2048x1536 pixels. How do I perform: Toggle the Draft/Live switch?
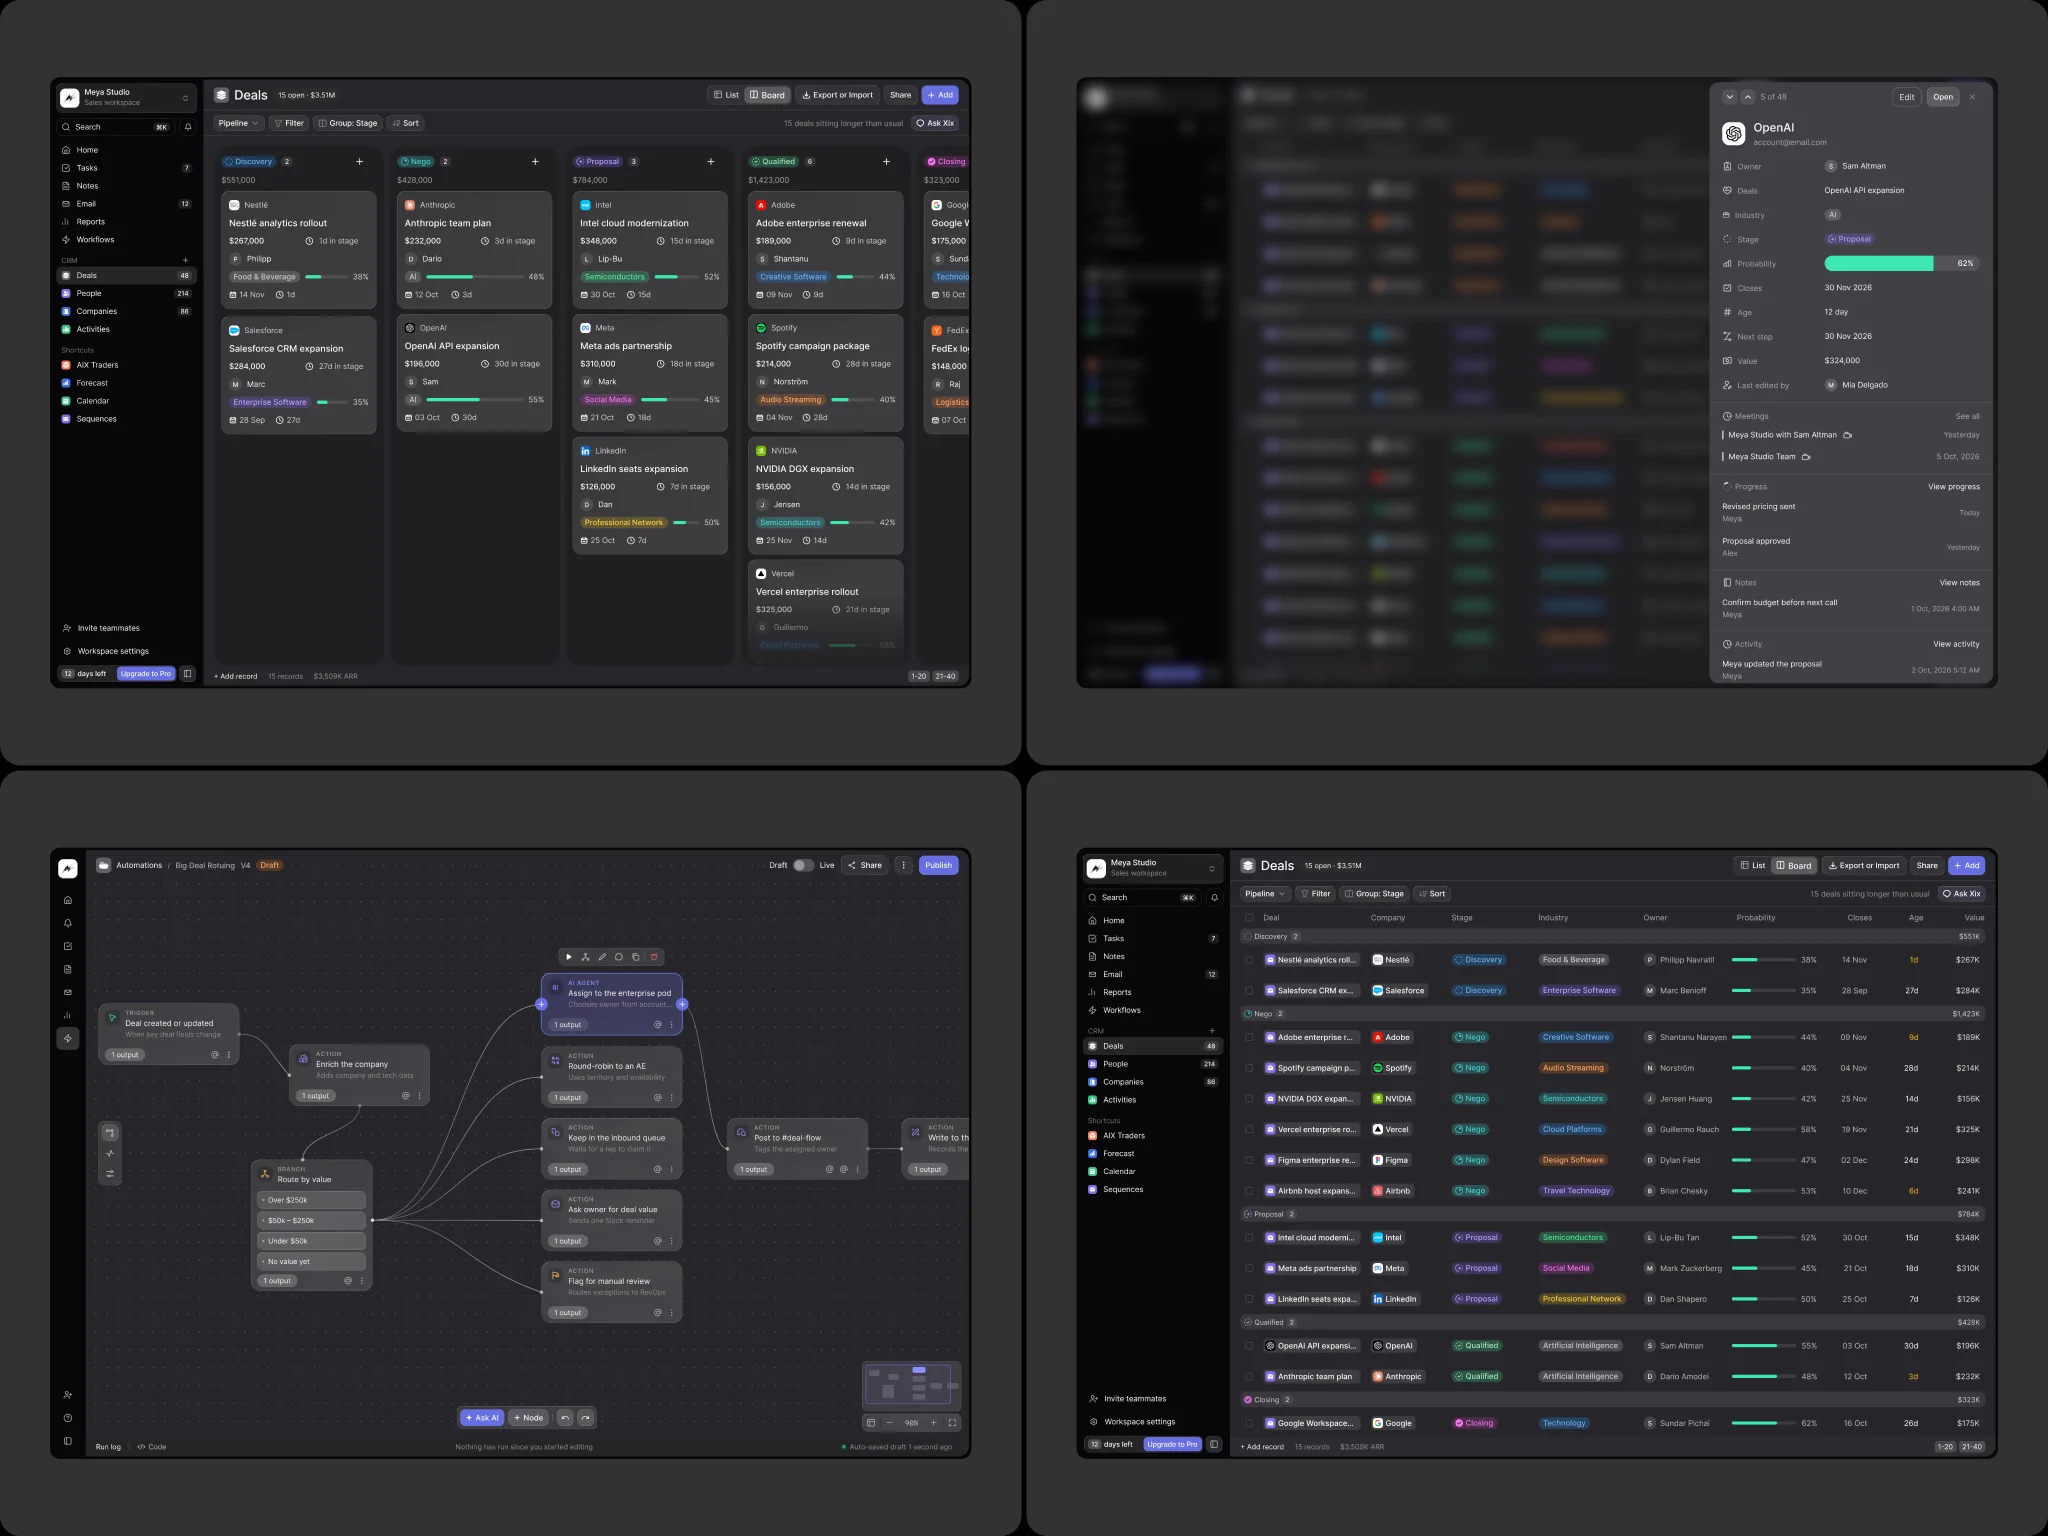tap(803, 865)
